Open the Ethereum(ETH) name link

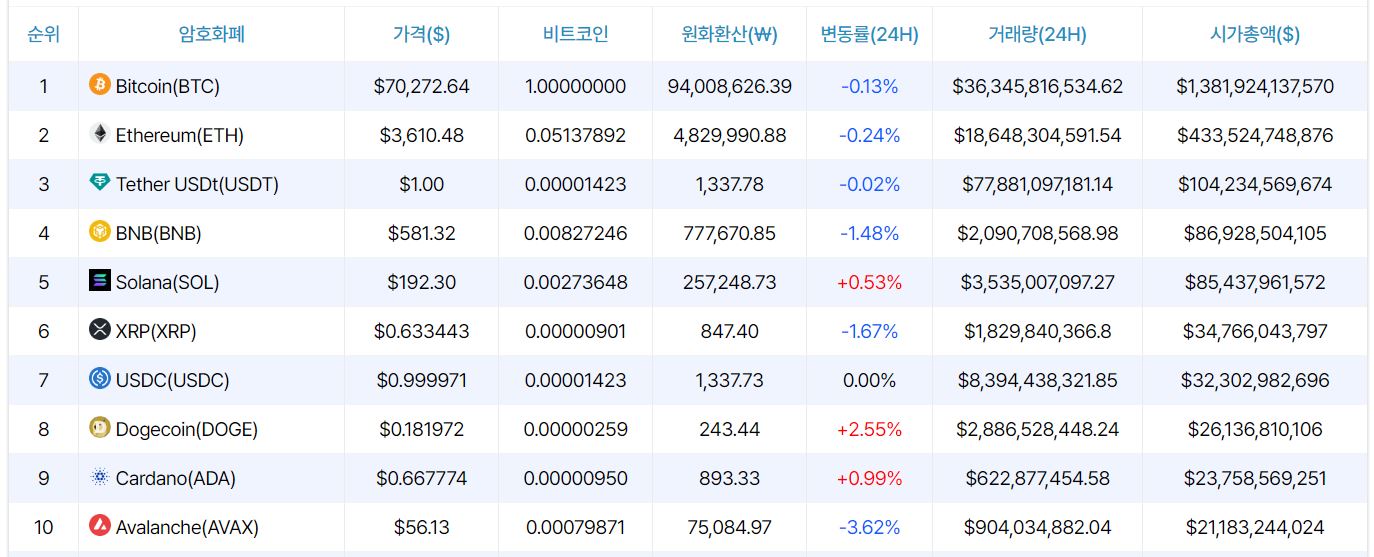(180, 135)
